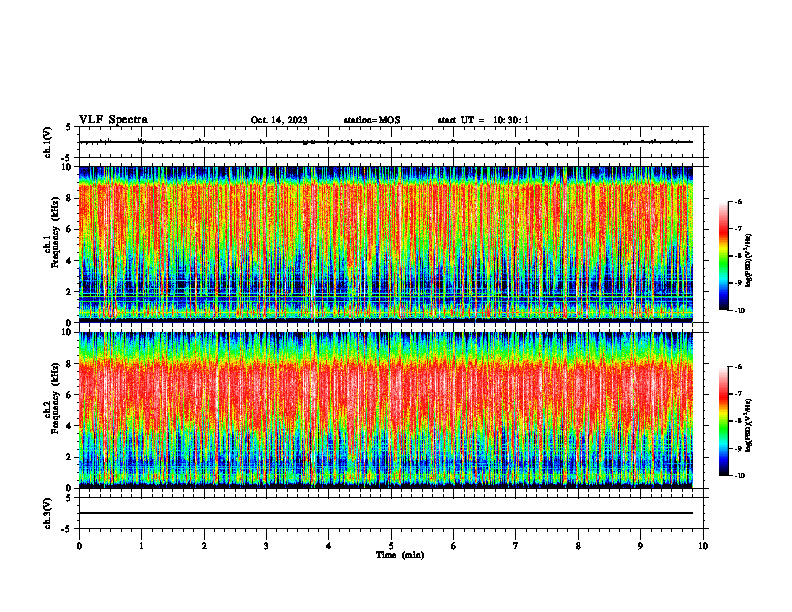This screenshot has width=792, height=612.
Task: Click the "Time (min)" axis label
Action: coord(400,555)
